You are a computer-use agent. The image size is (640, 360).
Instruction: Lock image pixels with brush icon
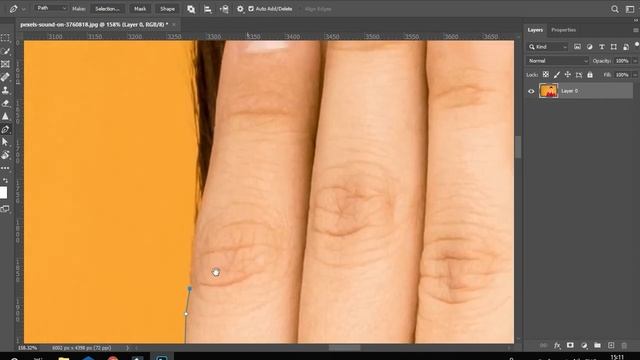pos(557,75)
